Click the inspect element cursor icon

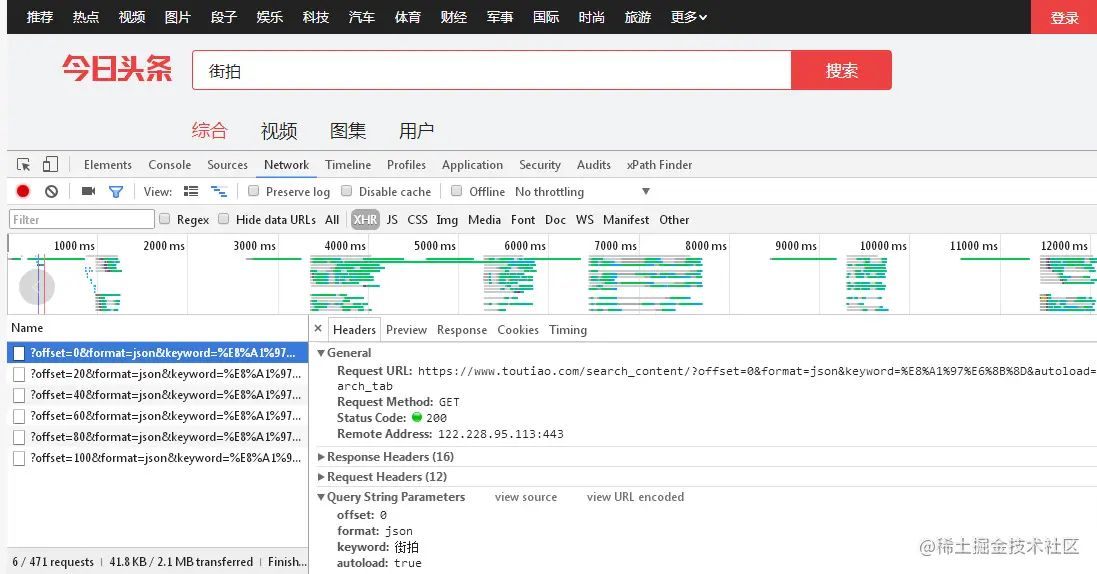tap(23, 164)
